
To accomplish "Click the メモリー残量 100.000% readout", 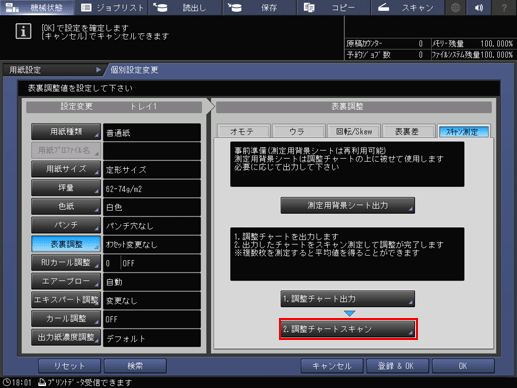I will 472,44.
